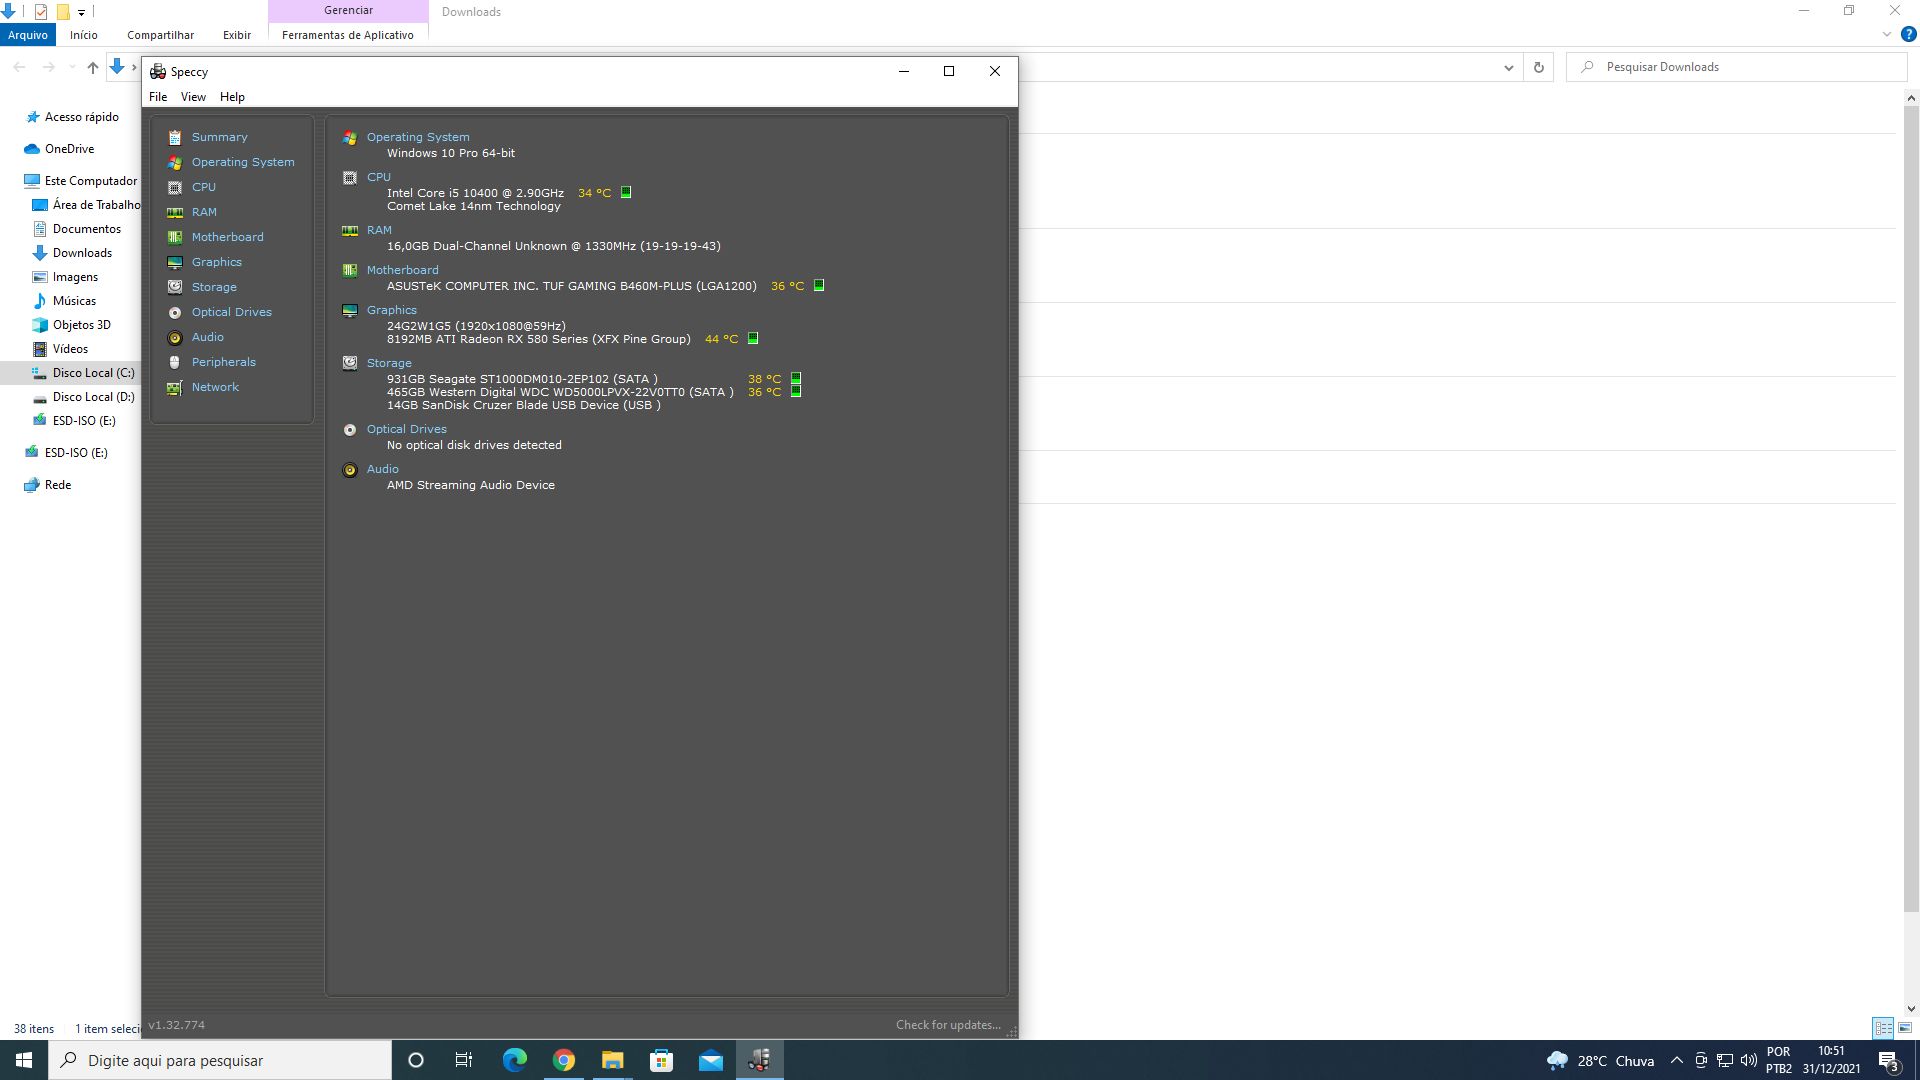Click the Storage heading in summary pane

(389, 363)
